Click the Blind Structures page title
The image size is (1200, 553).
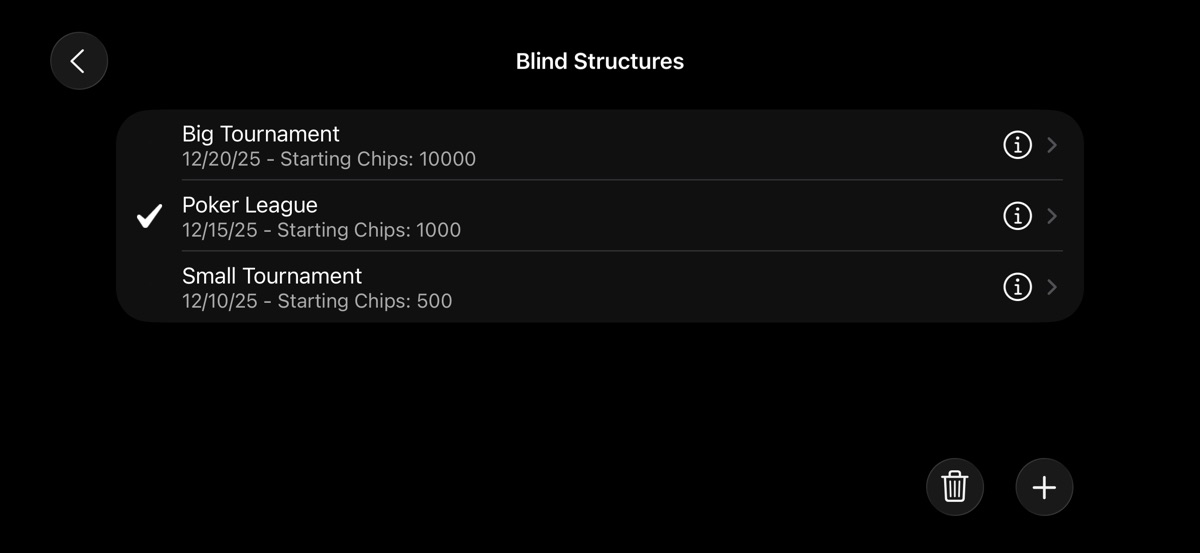click(600, 61)
